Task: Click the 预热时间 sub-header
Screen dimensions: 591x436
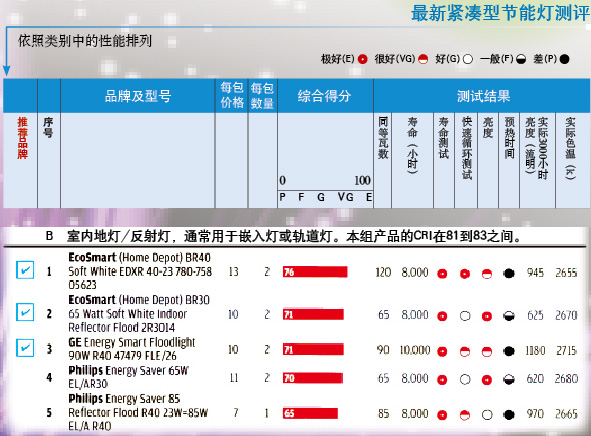Action: 509,138
